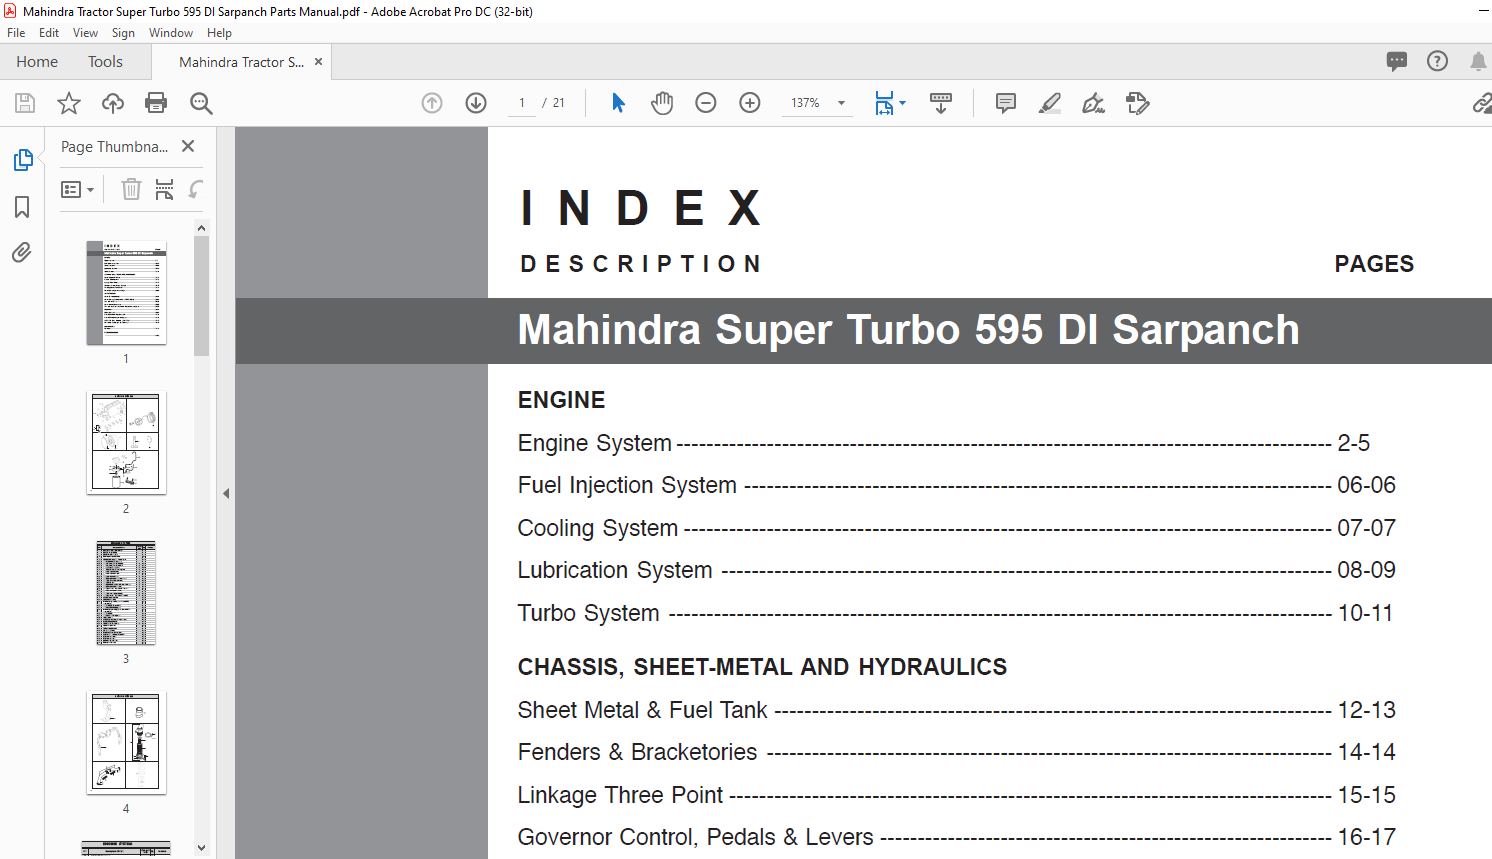Close the Page Thumbnails panel
The width and height of the screenshot is (1492, 859).
(x=188, y=146)
